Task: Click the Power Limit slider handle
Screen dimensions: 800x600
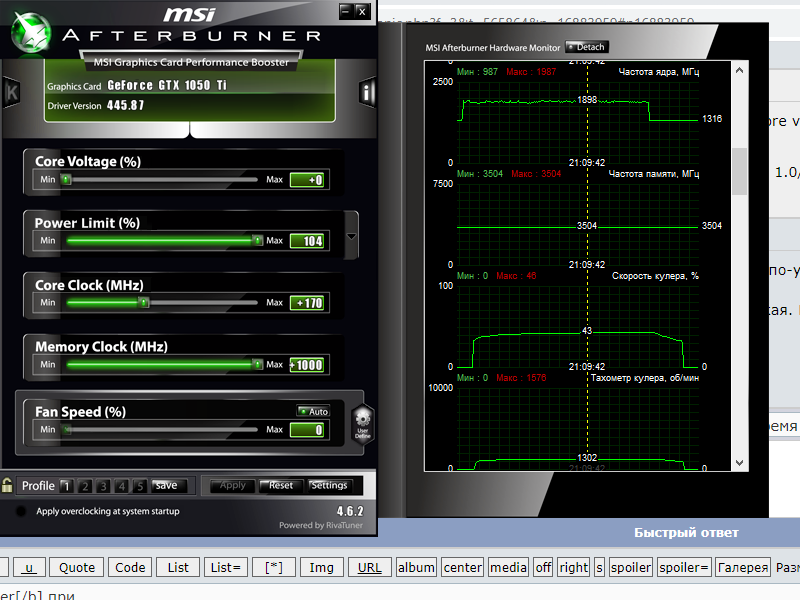Action: pyautogui.click(x=258, y=240)
